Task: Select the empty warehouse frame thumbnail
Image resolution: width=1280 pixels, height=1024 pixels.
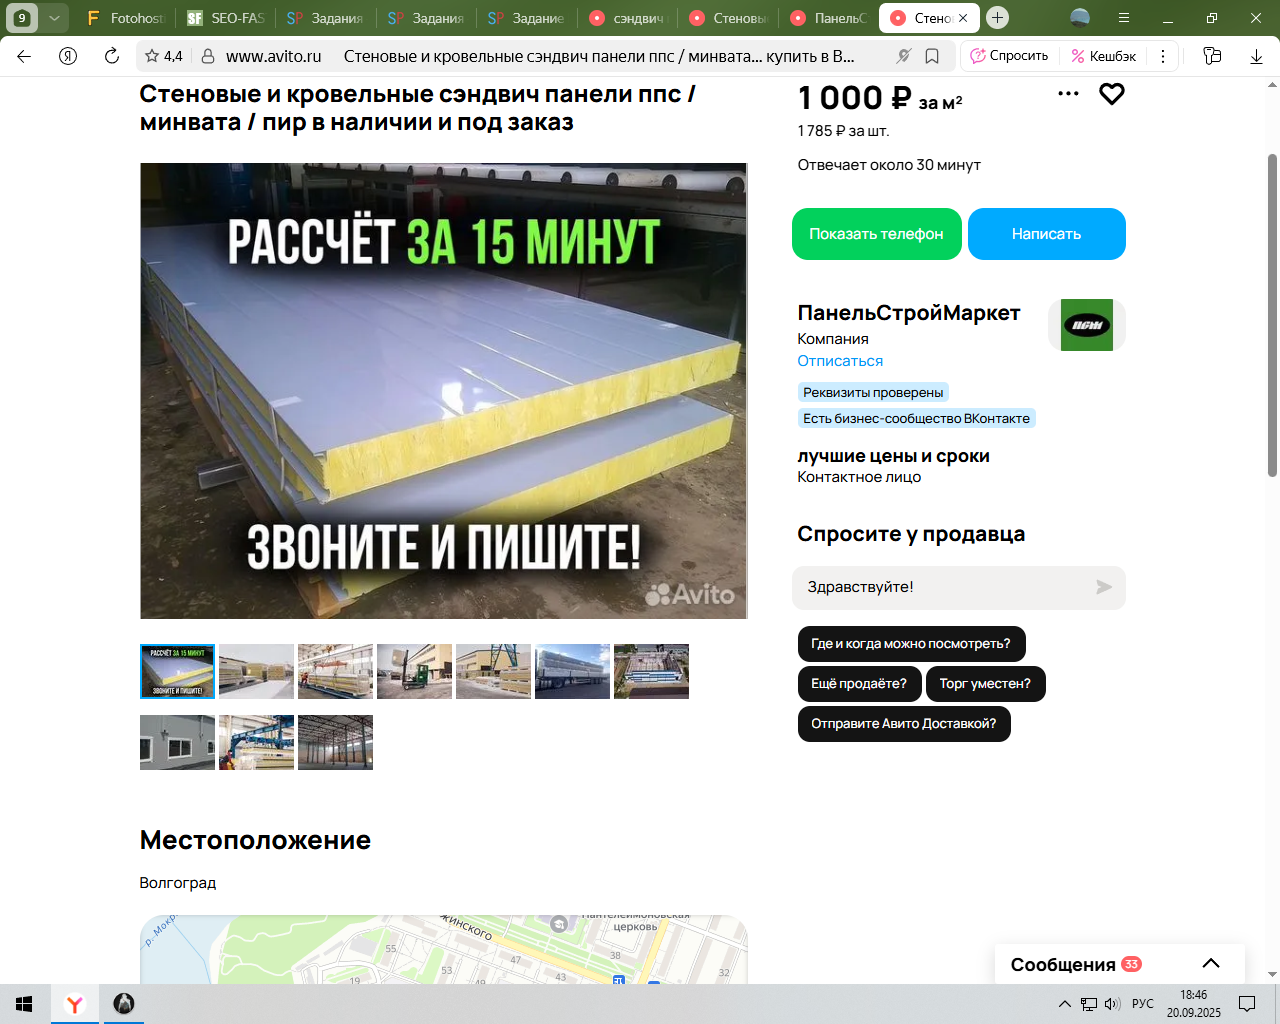Action: (x=335, y=742)
